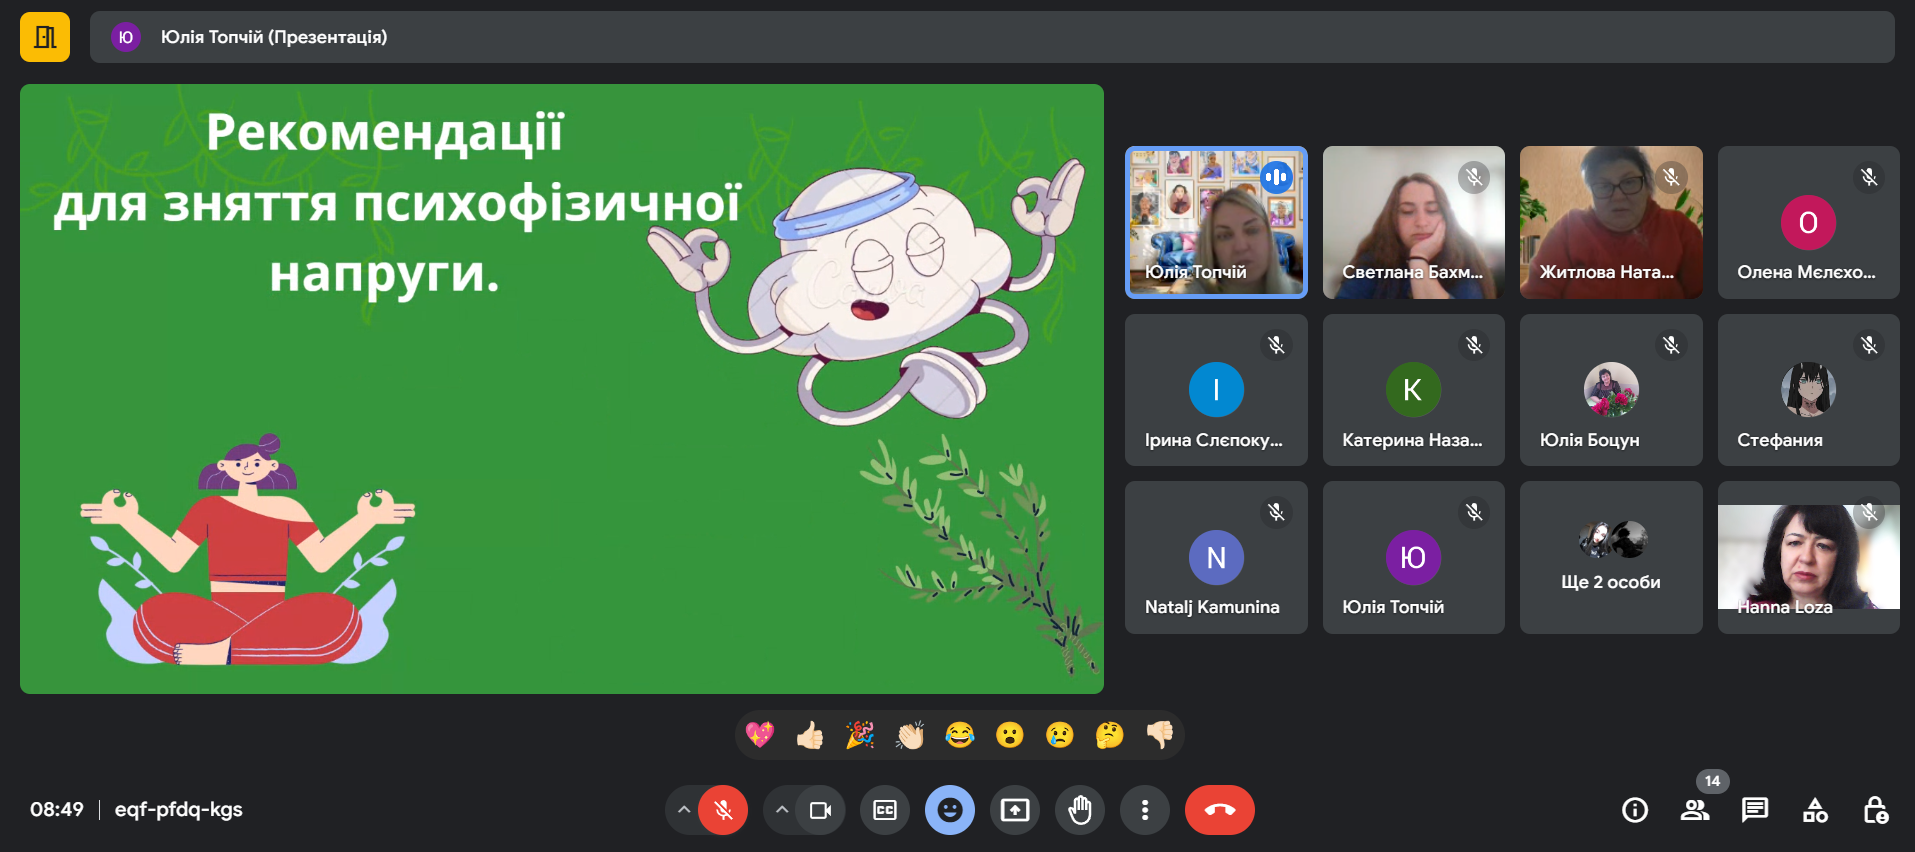Open the activities shapes icon

[x=1815, y=810]
